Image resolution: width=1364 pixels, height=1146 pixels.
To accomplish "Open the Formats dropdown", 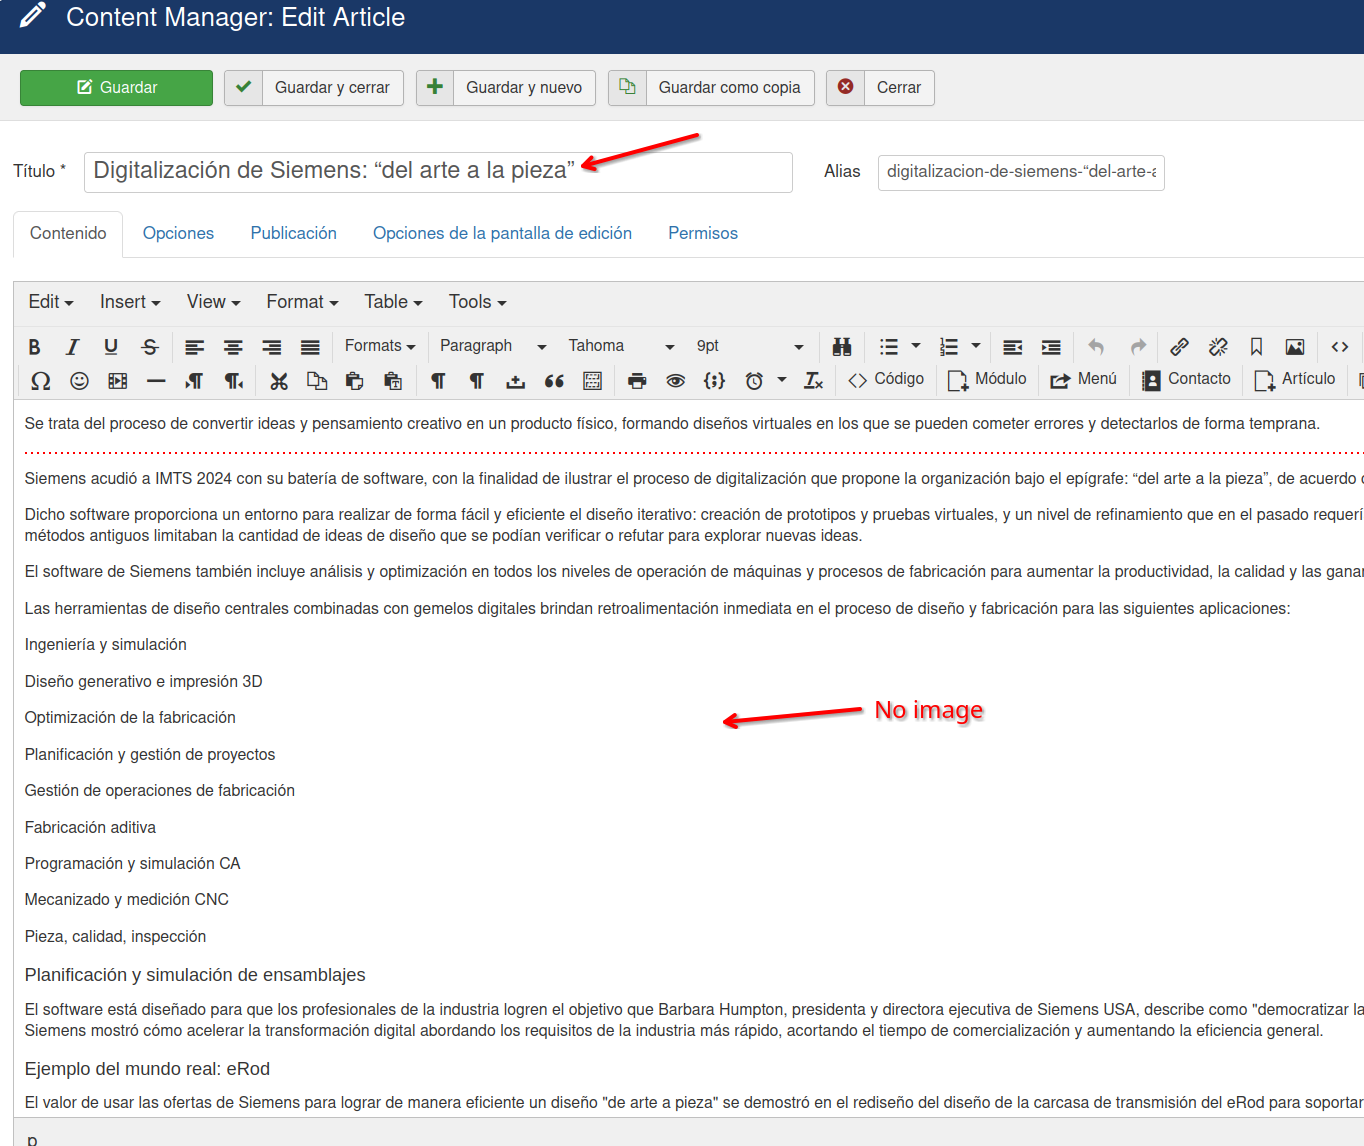I will point(380,346).
